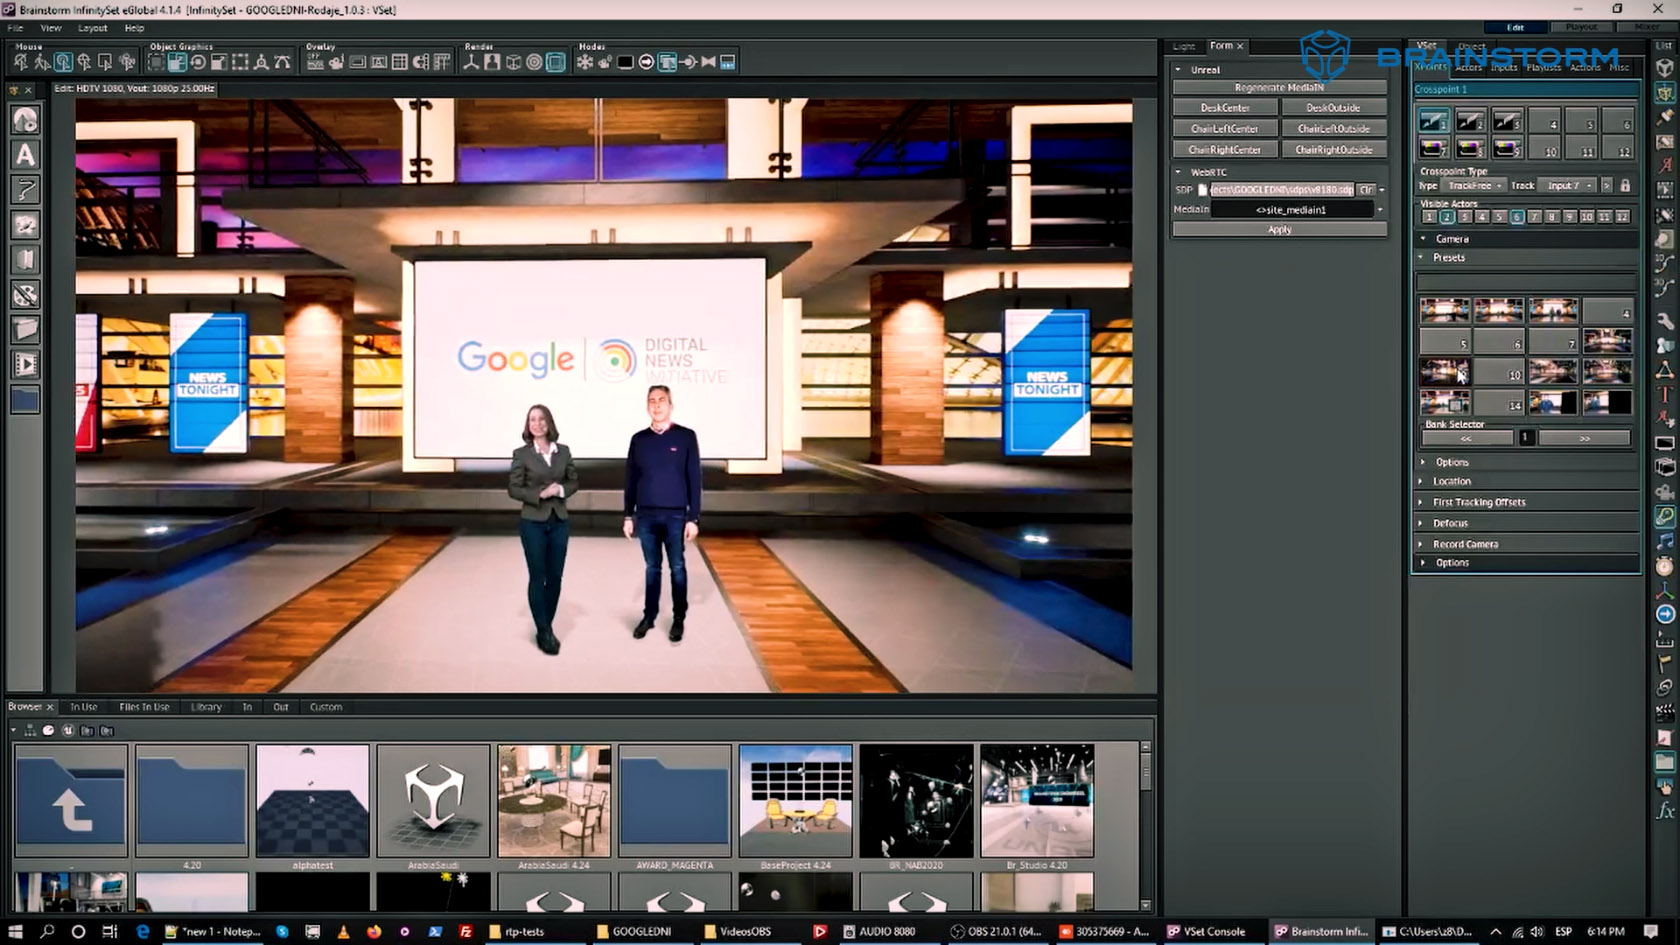Screen dimensions: 1680x945
Task: Click the person silhouette icon in Render
Action: 492,62
